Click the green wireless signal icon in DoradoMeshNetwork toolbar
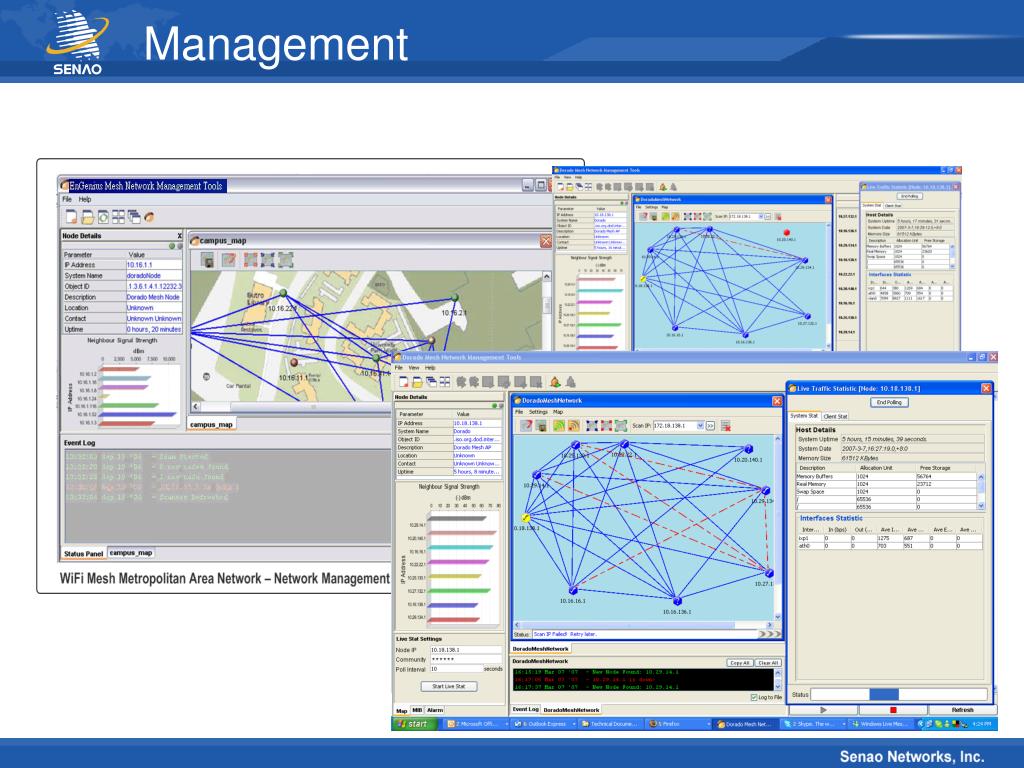Screen dimensions: 1024x768 tap(559, 426)
